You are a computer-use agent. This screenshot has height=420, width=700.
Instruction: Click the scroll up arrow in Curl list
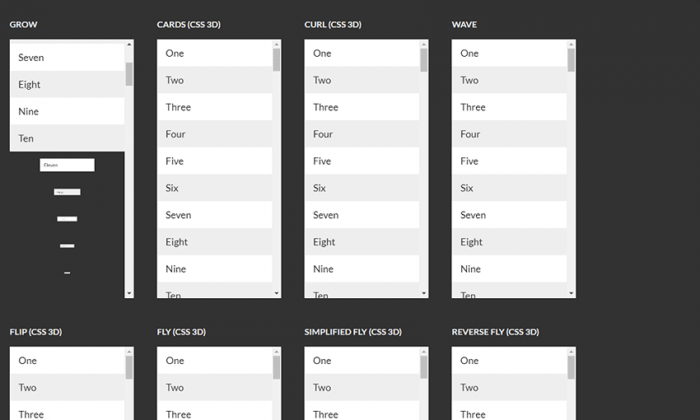point(424,44)
